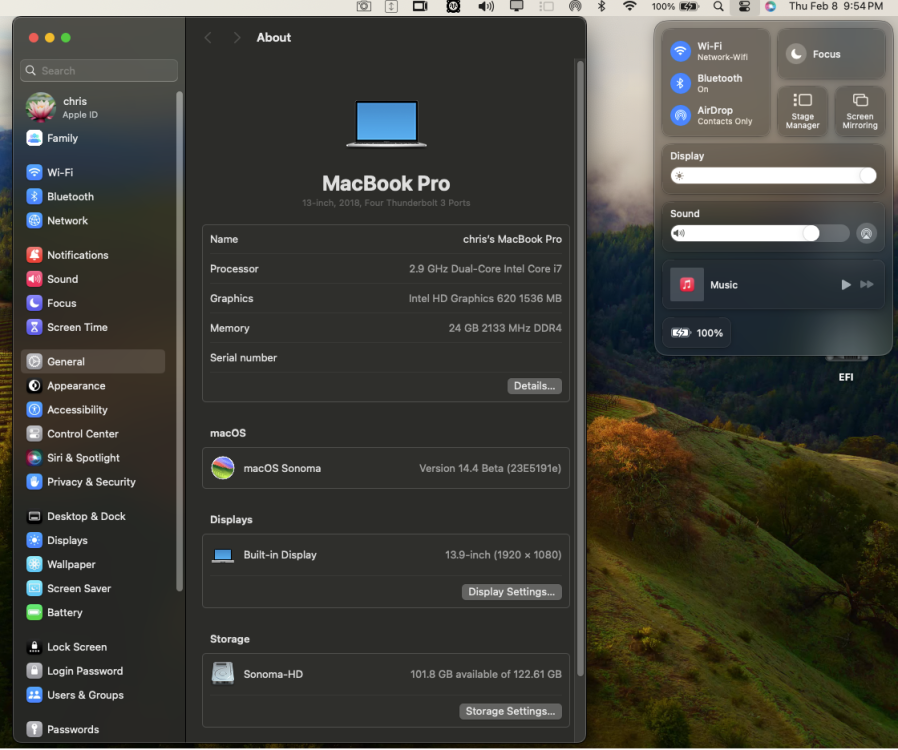Open Bluetooth menu in menu bar

(x=601, y=7)
